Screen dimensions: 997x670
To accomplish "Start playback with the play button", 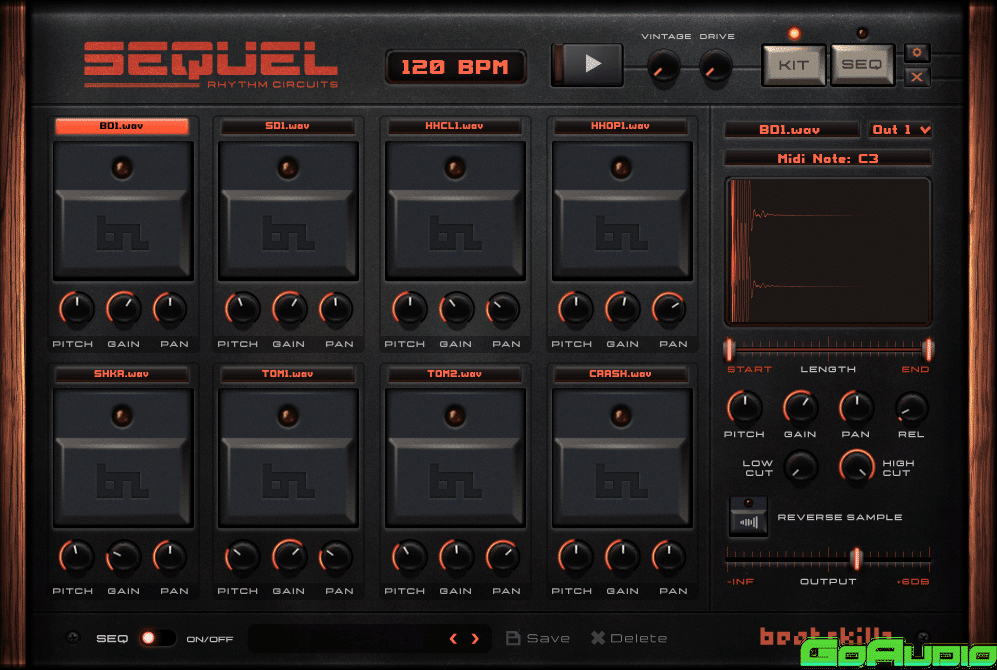I will coord(587,64).
